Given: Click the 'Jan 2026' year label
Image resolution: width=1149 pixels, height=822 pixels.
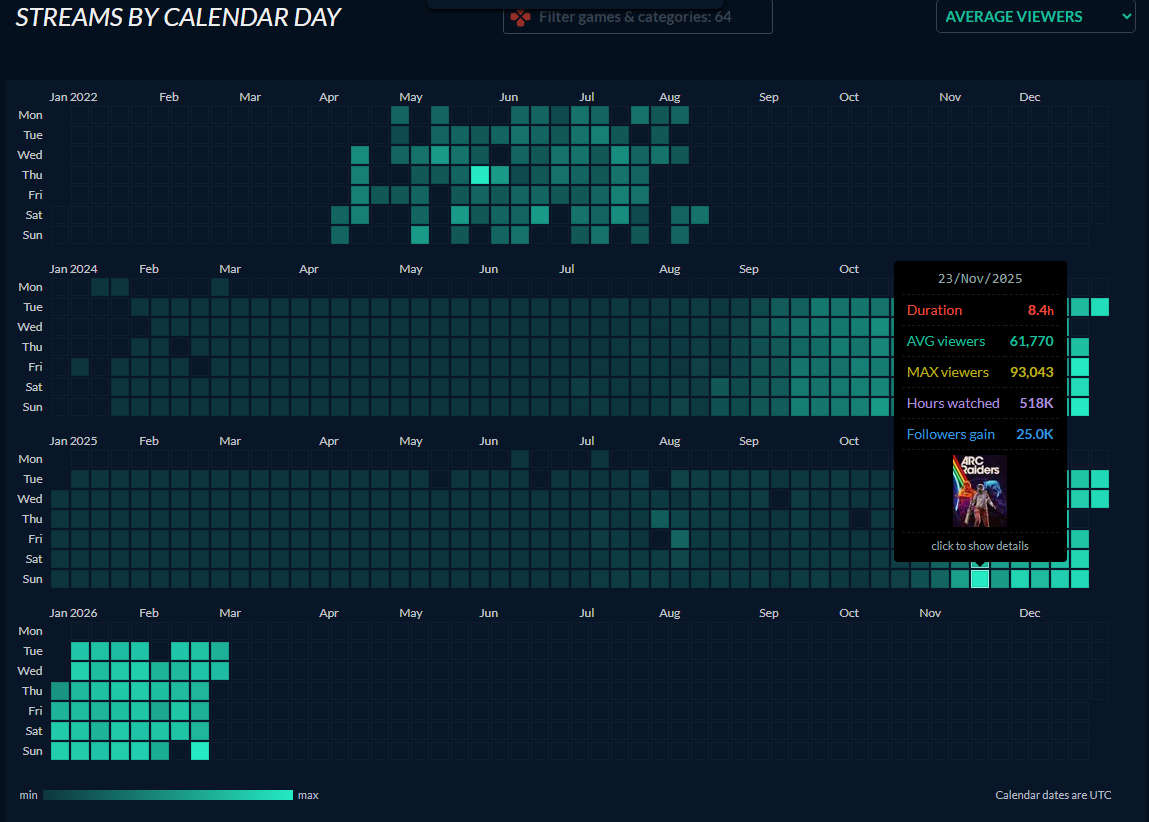Looking at the screenshot, I should [73, 613].
